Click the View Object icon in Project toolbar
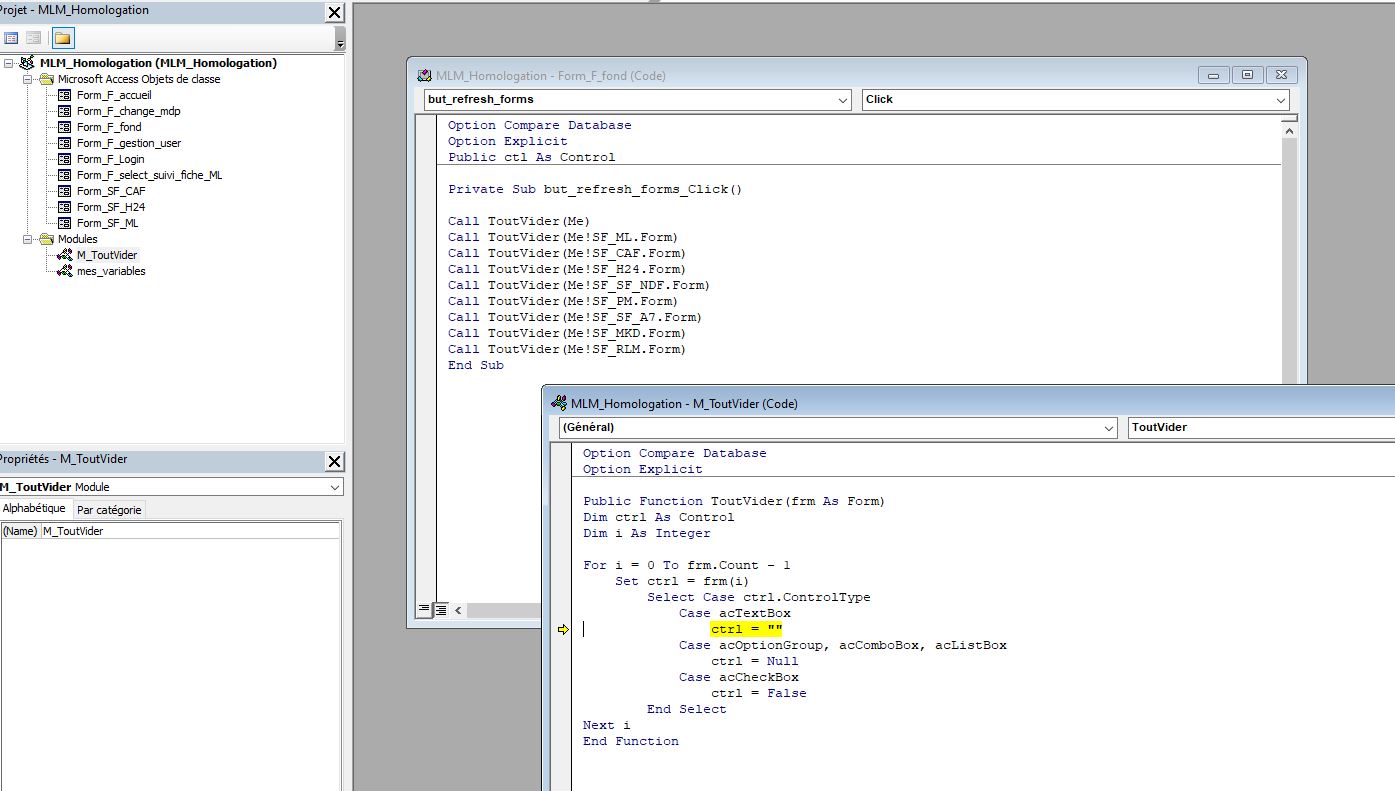1395x791 pixels. [x=34, y=38]
